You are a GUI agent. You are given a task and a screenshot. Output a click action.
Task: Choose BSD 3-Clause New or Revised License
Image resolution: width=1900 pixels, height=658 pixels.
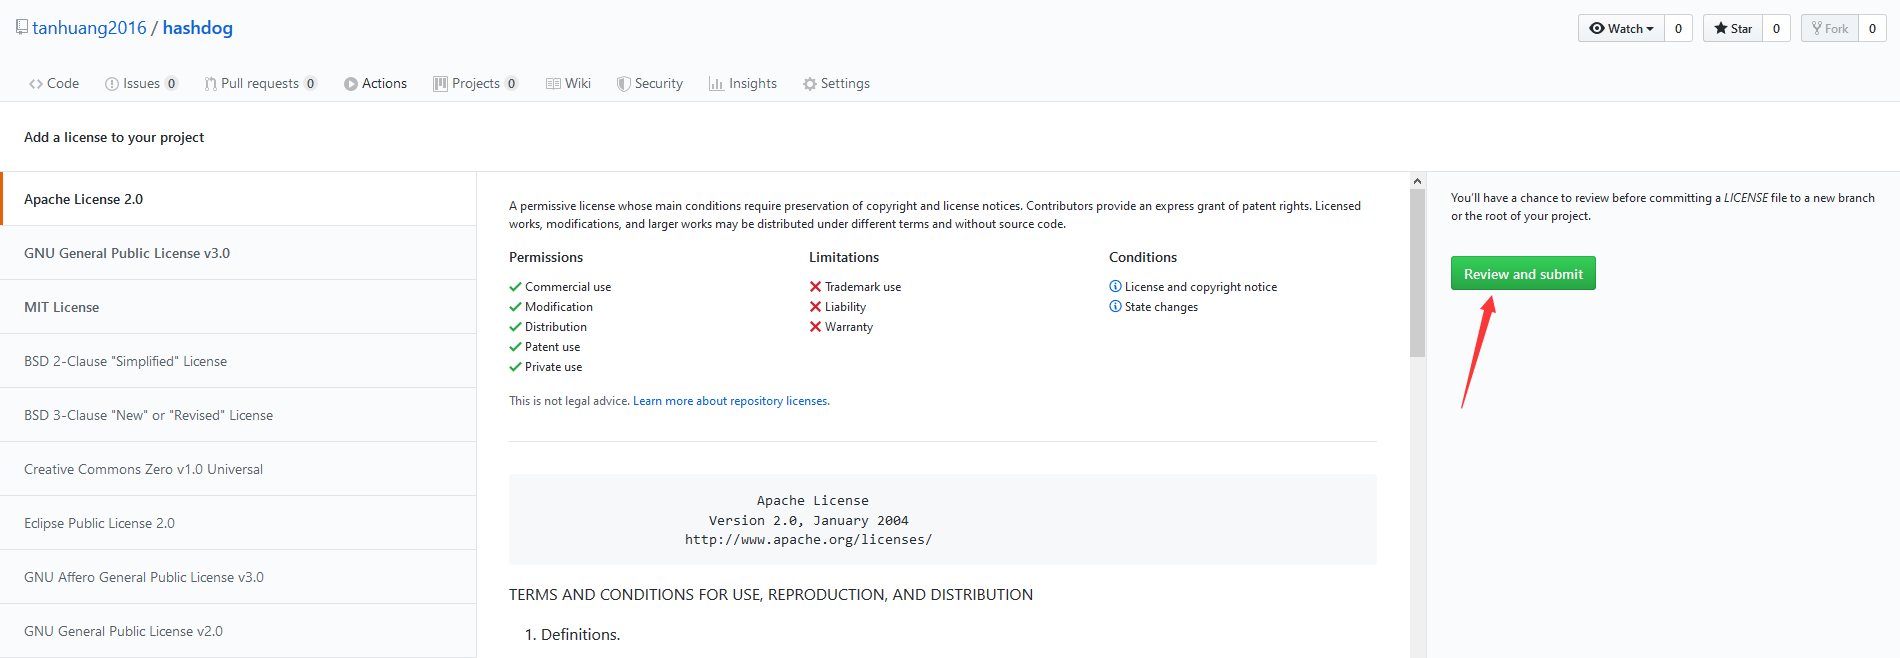coord(238,415)
